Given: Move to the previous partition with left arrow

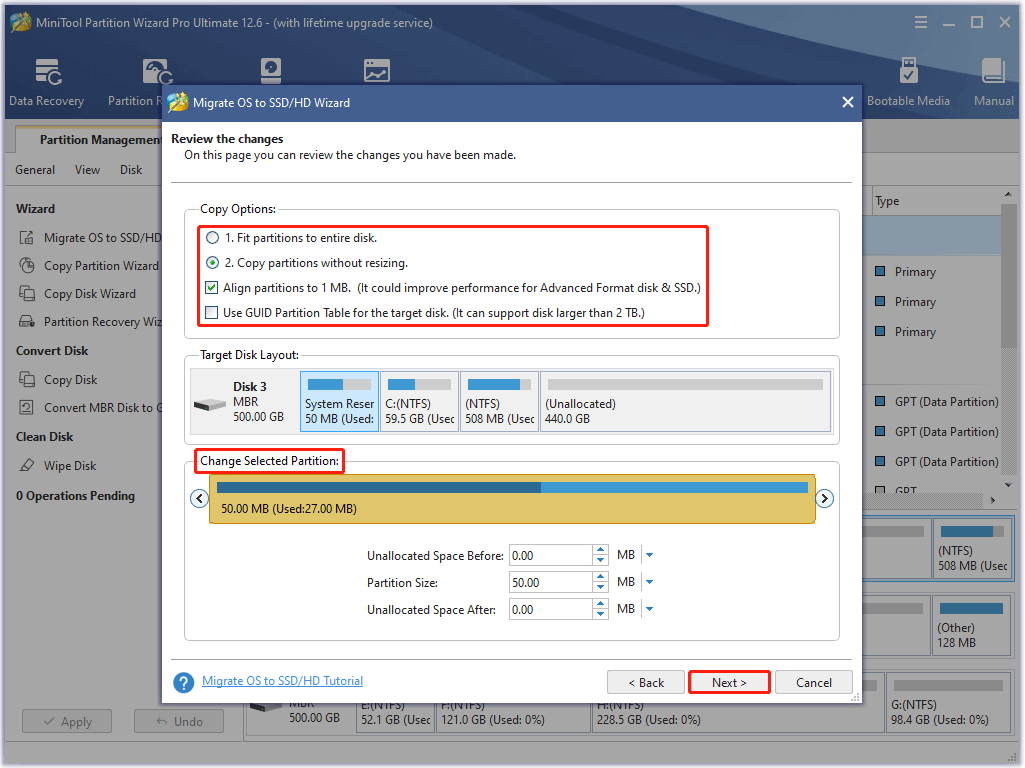Looking at the screenshot, I should [199, 499].
